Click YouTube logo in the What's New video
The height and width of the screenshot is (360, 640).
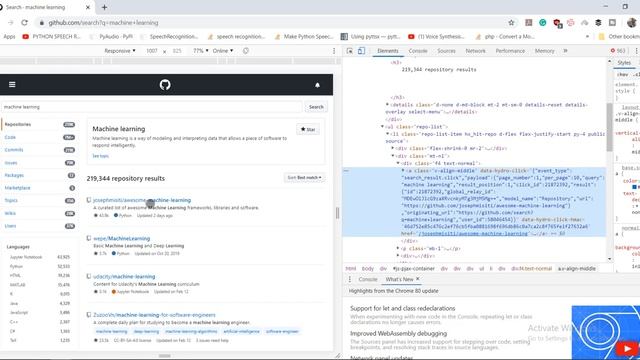[628, 348]
